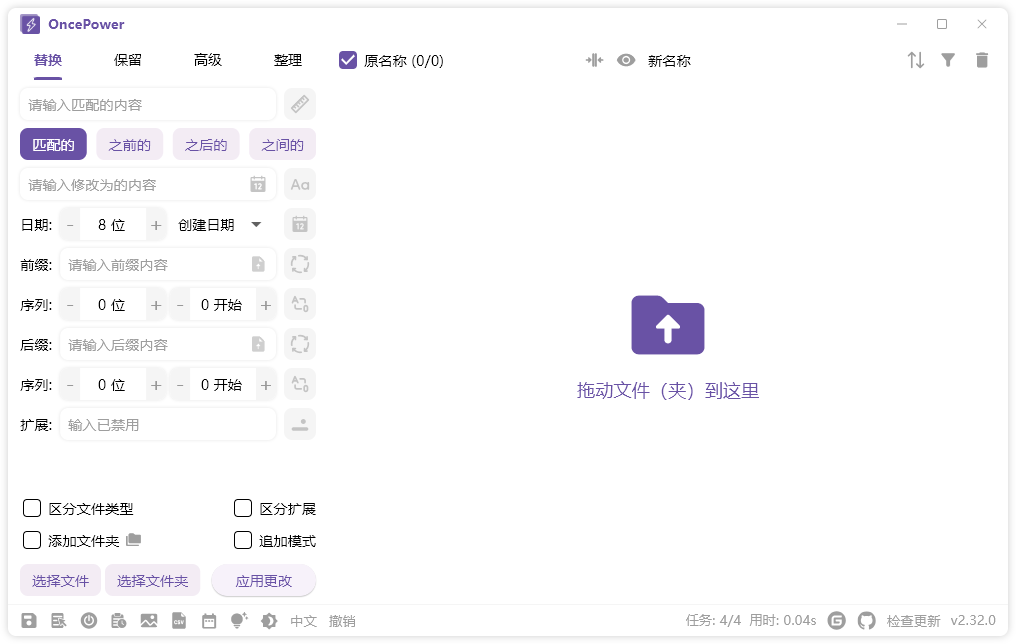Image resolution: width=1016 pixels, height=644 pixels.
Task: Open the CSV export icon
Action: coord(179,620)
